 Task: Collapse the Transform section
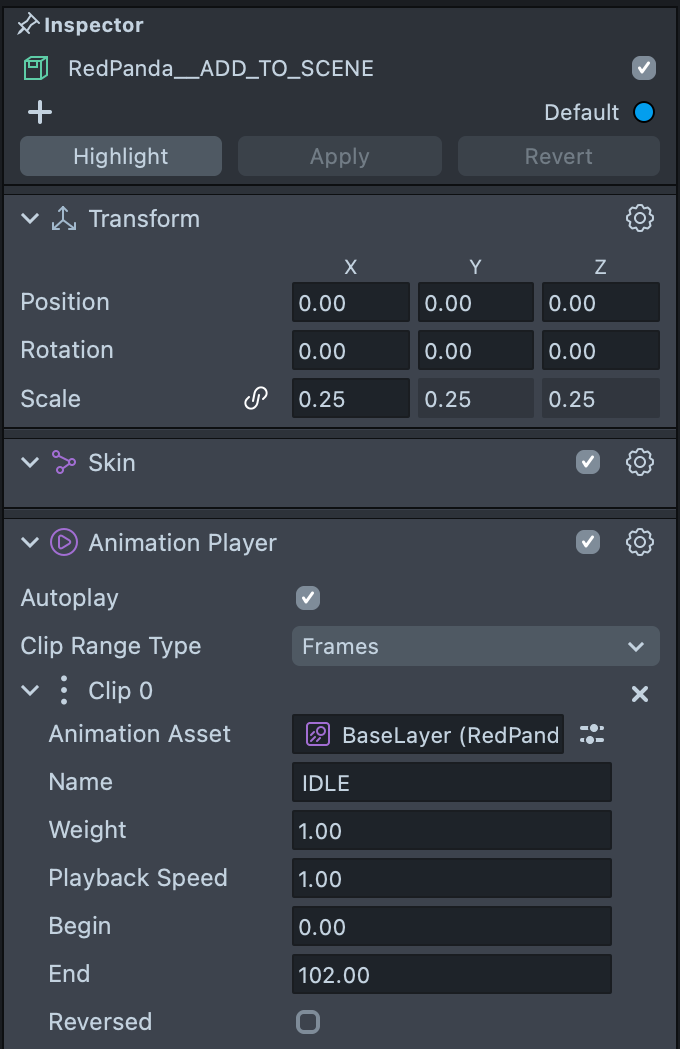30,219
